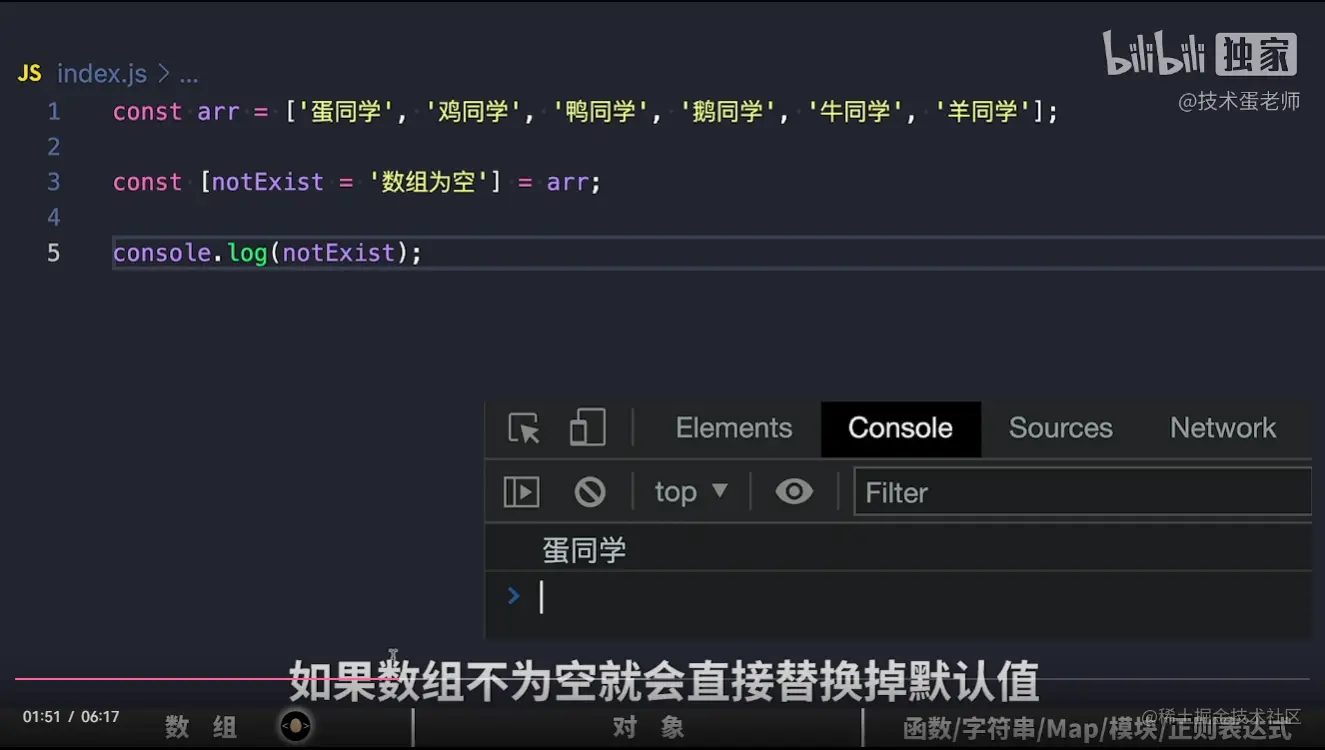The image size is (1325, 750).
Task: Click the circular icon next to 数组 chapter
Action: (x=295, y=726)
